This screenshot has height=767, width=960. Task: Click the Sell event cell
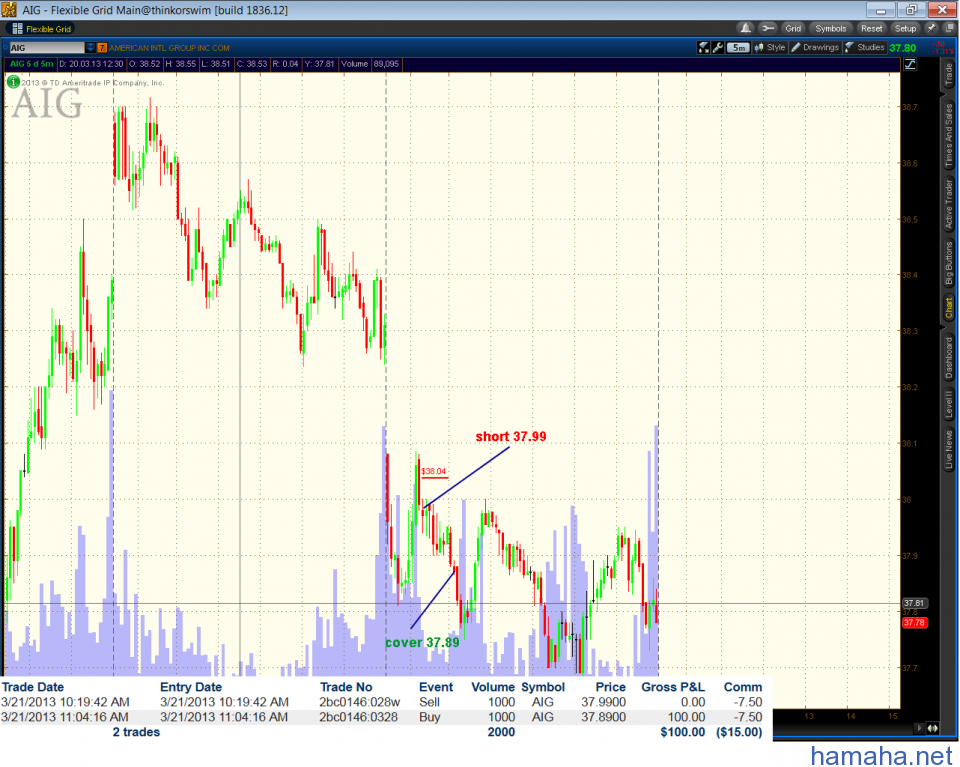click(429, 702)
